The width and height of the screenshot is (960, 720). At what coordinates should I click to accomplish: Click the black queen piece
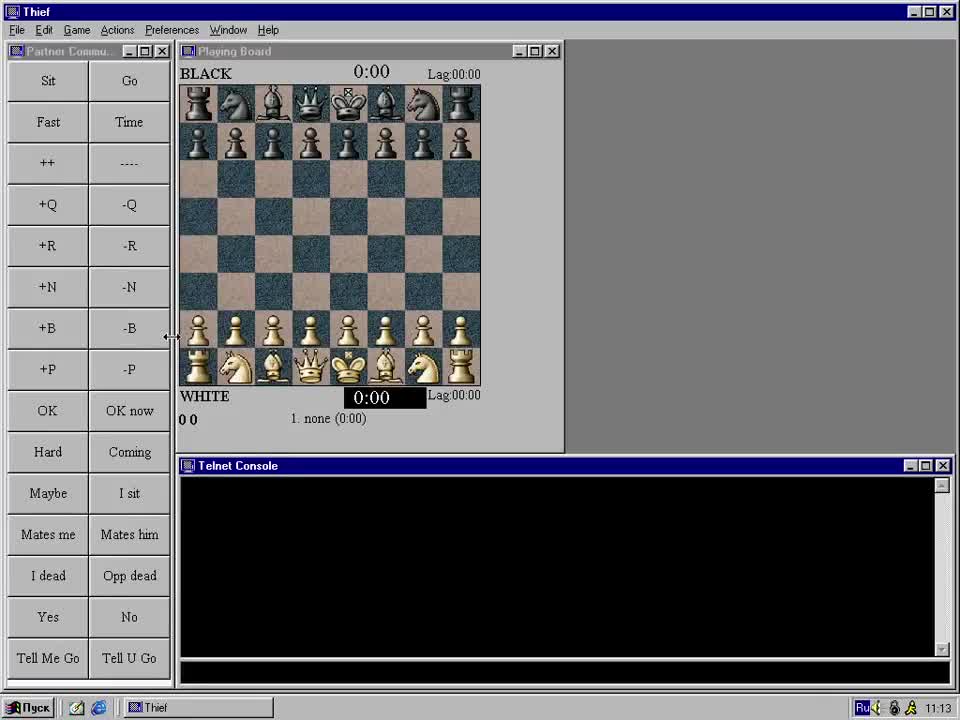coord(310,104)
